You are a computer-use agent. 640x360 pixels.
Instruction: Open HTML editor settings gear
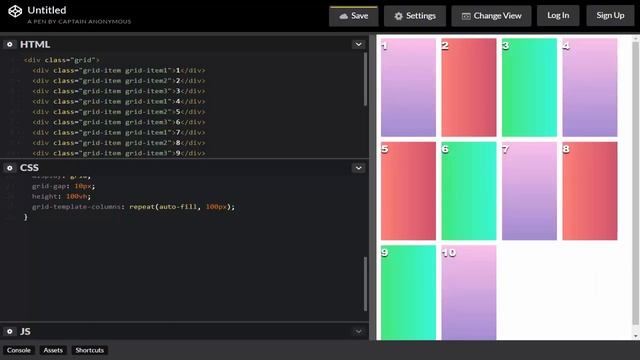pyautogui.click(x=10, y=44)
